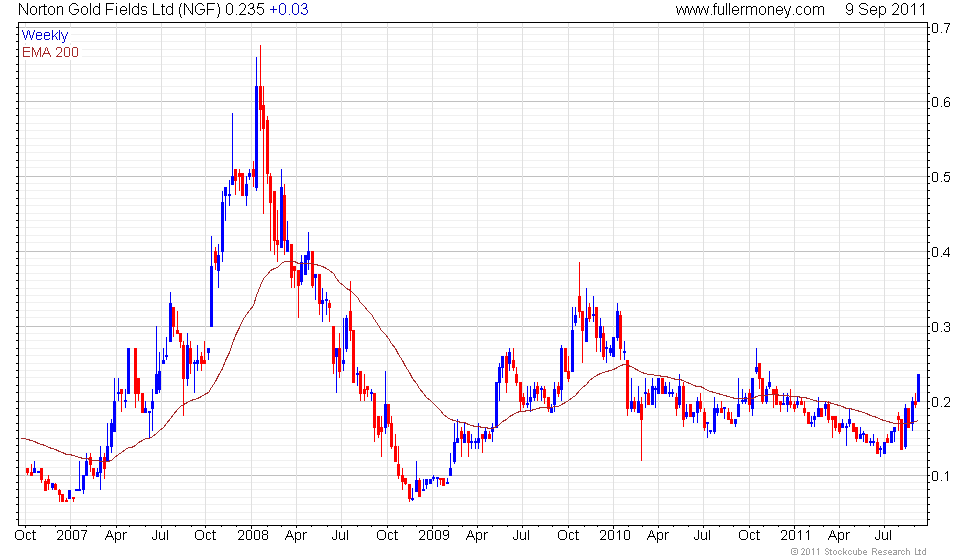Click the 2008 year label on time axis

(x=252, y=535)
